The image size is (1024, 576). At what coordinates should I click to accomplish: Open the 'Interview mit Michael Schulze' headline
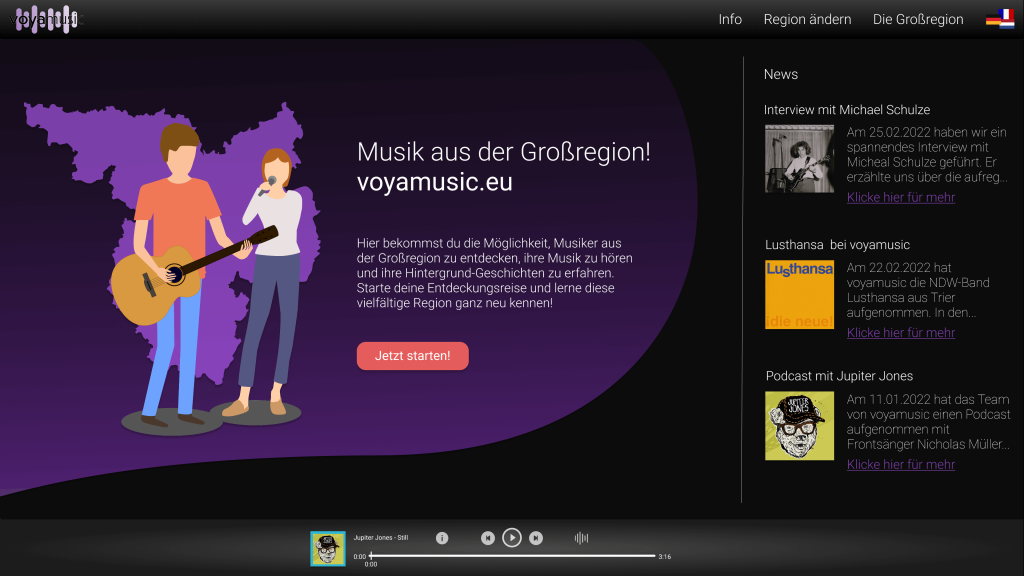tap(847, 109)
